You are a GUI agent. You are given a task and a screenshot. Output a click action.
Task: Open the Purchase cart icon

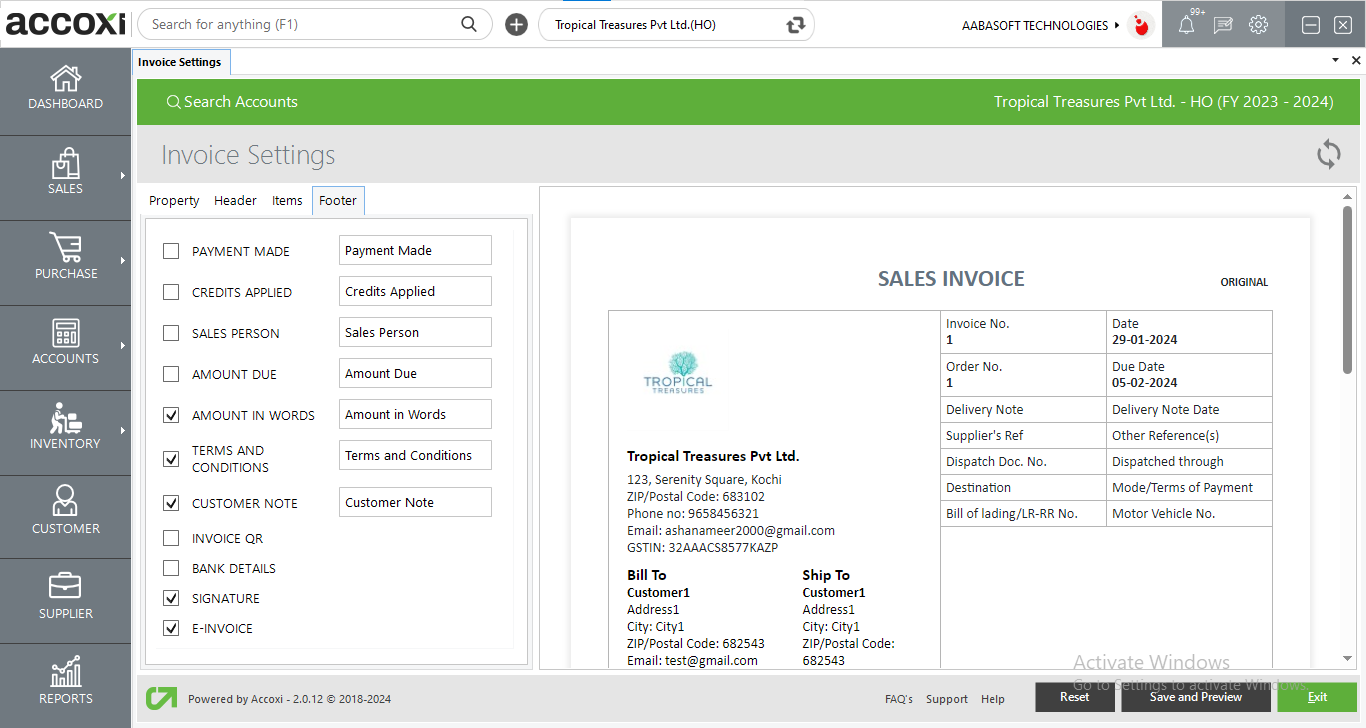point(66,248)
